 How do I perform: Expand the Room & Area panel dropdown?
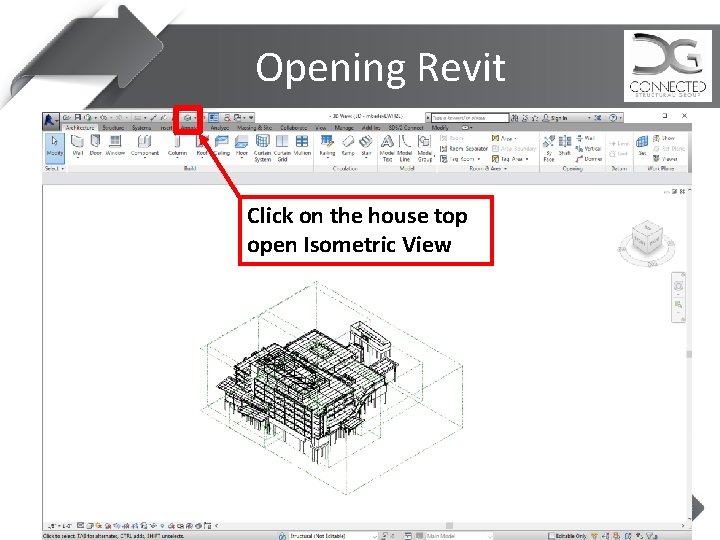click(x=488, y=169)
